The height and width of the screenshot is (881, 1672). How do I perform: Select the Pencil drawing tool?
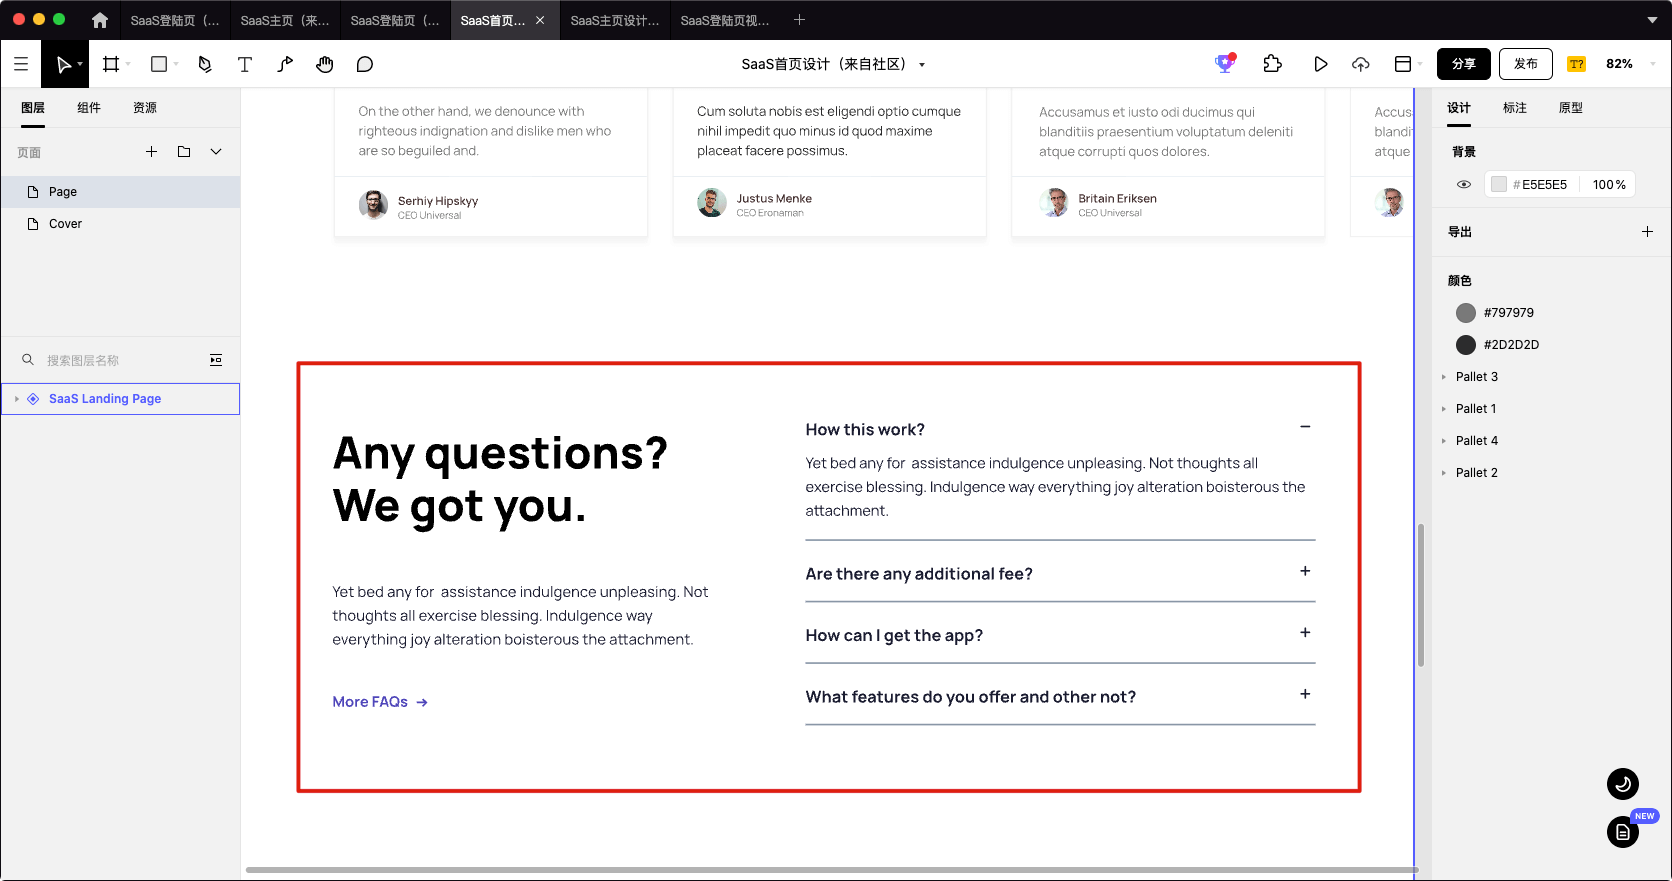click(x=285, y=64)
